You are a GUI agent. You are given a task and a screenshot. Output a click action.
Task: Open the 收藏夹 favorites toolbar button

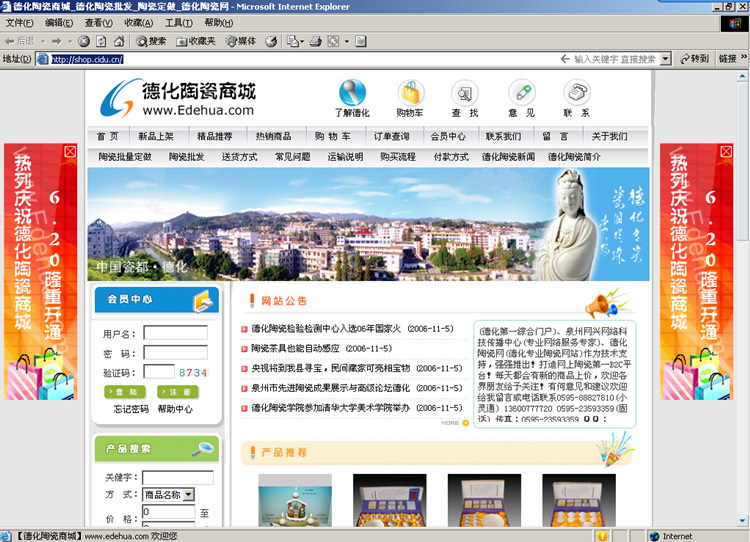pyautogui.click(x=196, y=41)
